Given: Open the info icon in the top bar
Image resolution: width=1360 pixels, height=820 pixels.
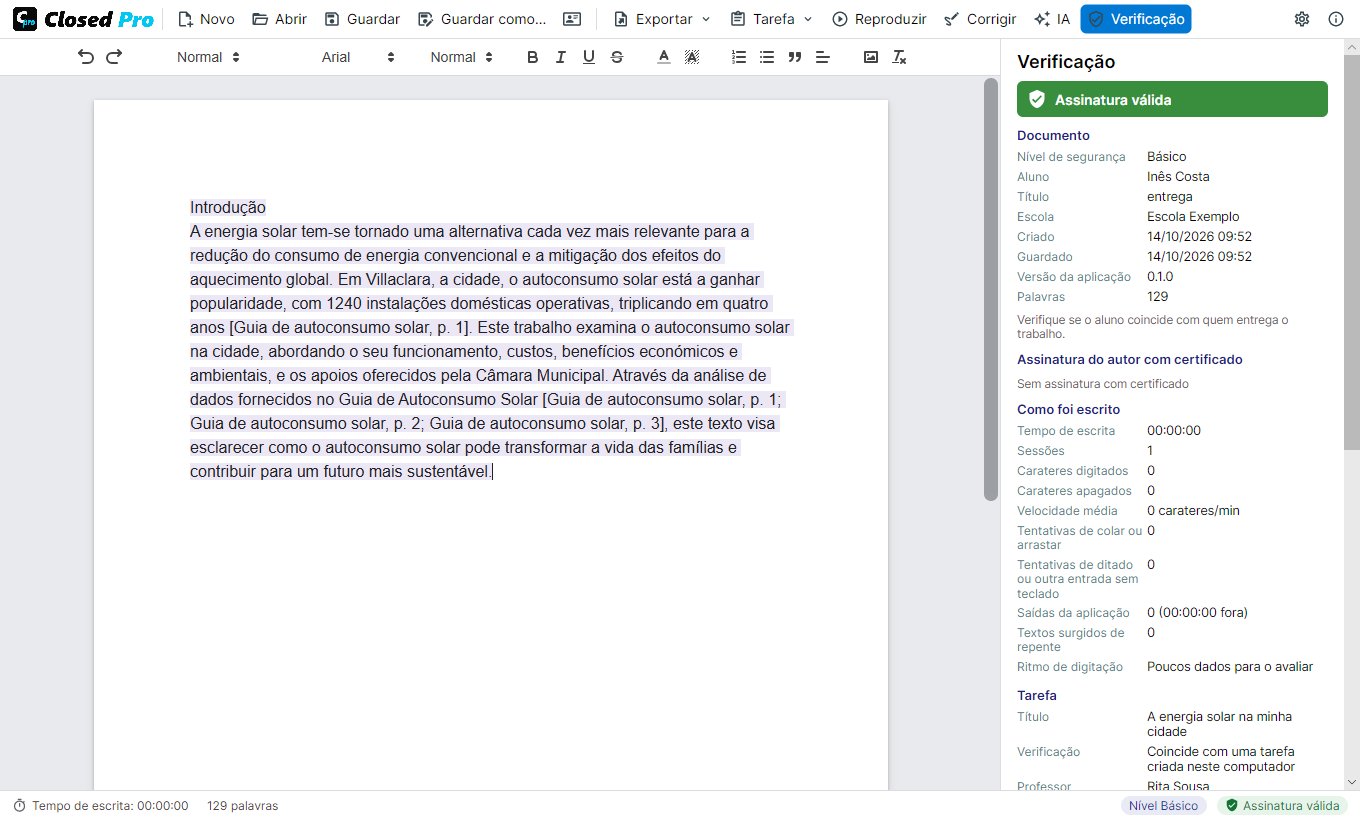Looking at the screenshot, I should pyautogui.click(x=1336, y=19).
